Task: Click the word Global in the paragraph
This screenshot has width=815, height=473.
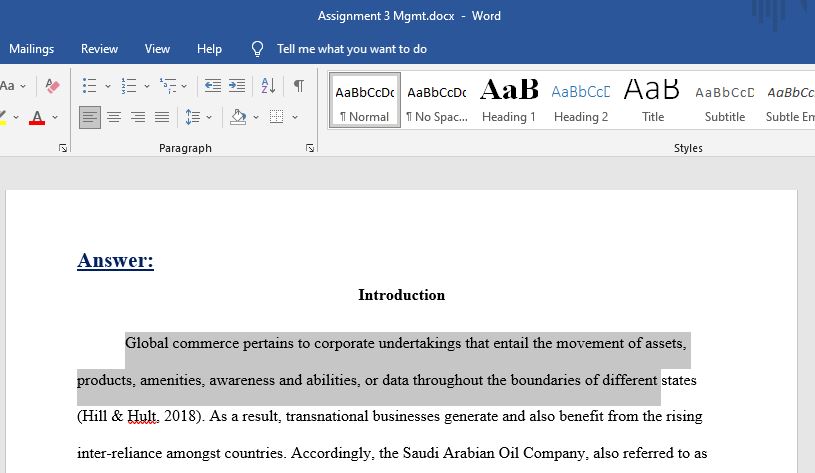Action: pos(147,343)
